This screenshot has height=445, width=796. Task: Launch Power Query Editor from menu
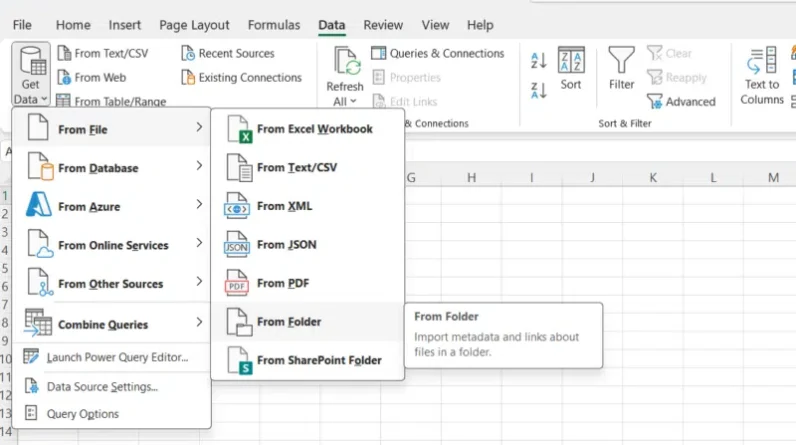pos(112,357)
